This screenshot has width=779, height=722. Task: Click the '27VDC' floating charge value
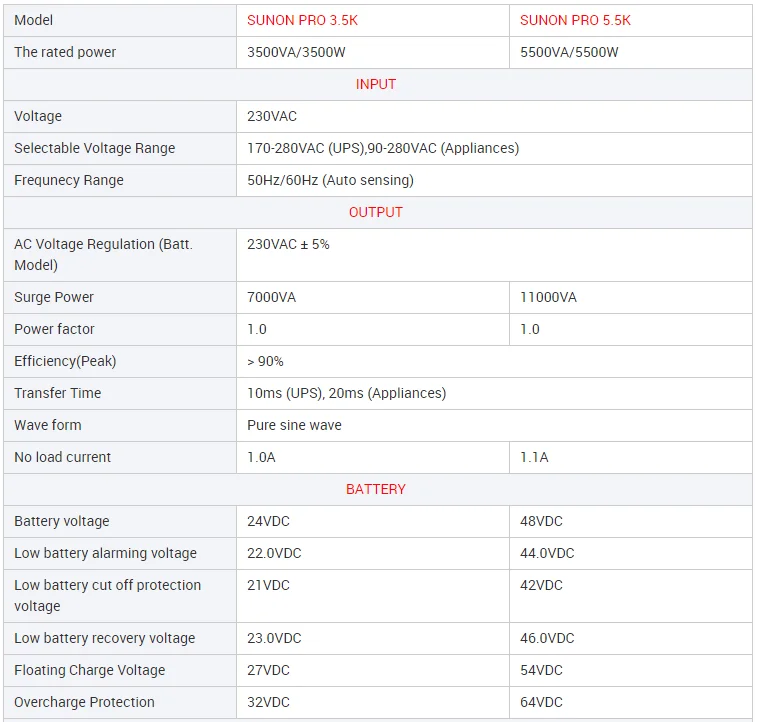(268, 670)
